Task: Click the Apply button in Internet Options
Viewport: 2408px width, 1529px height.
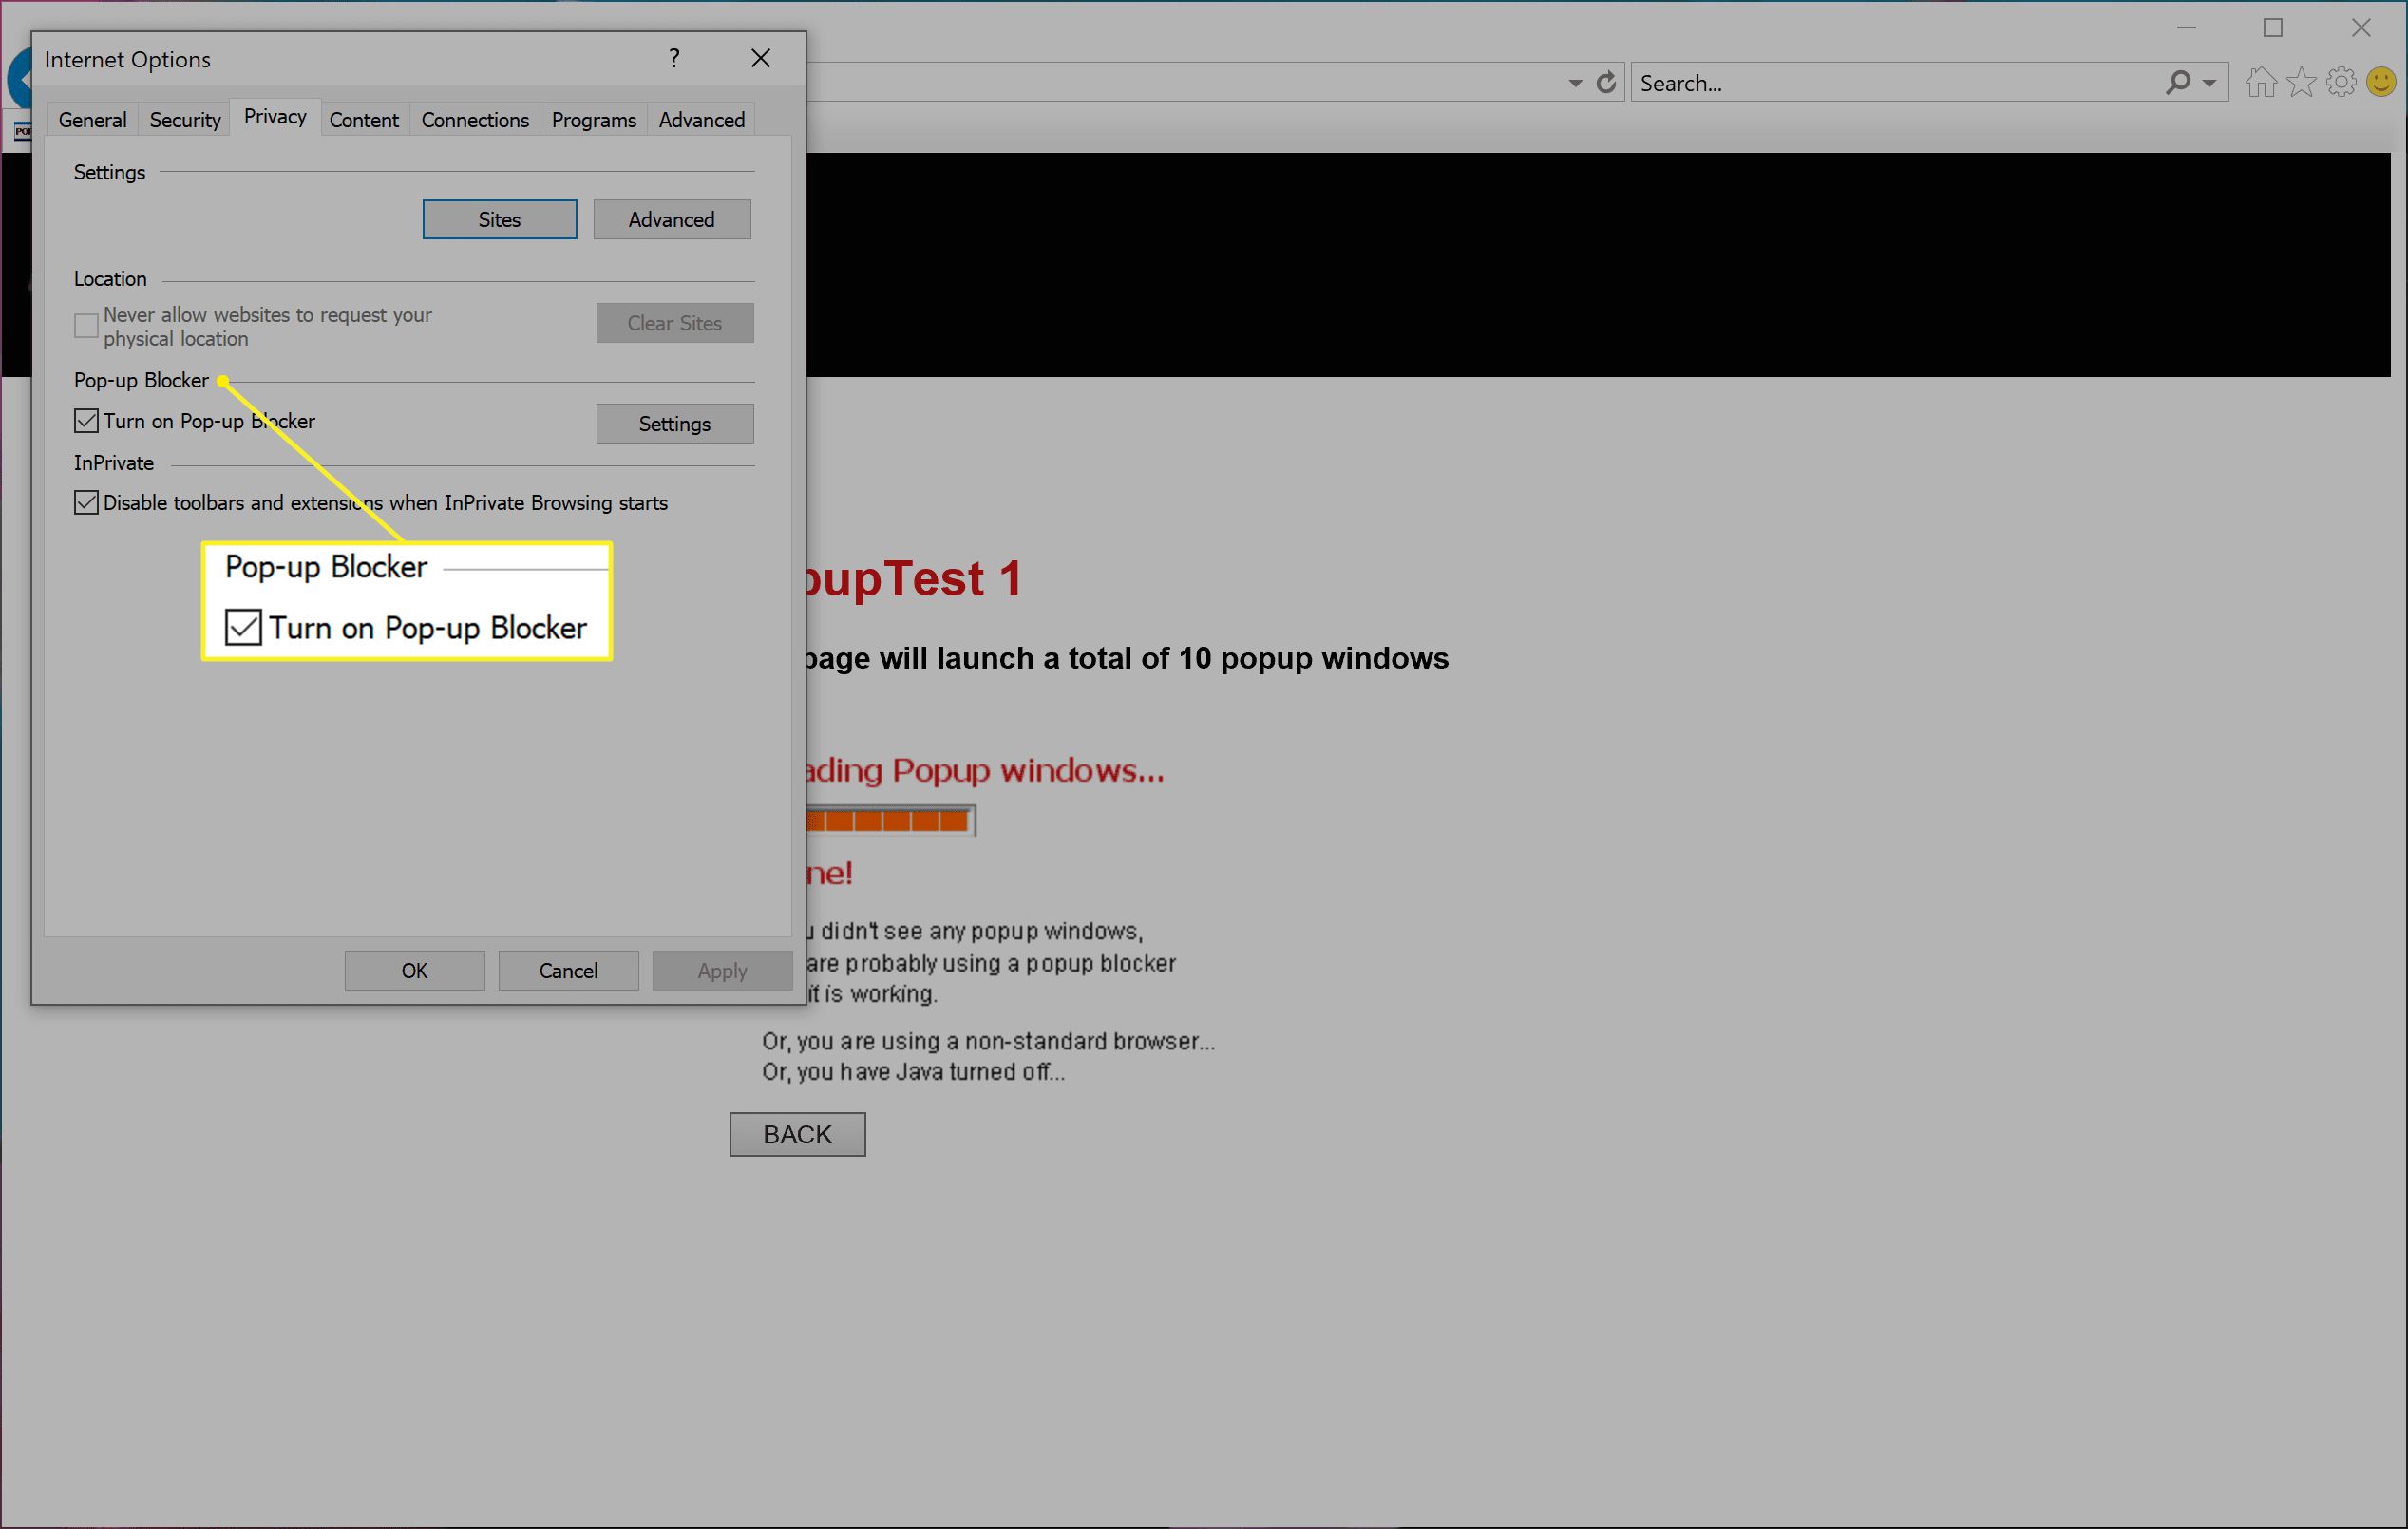Action: pyautogui.click(x=720, y=967)
